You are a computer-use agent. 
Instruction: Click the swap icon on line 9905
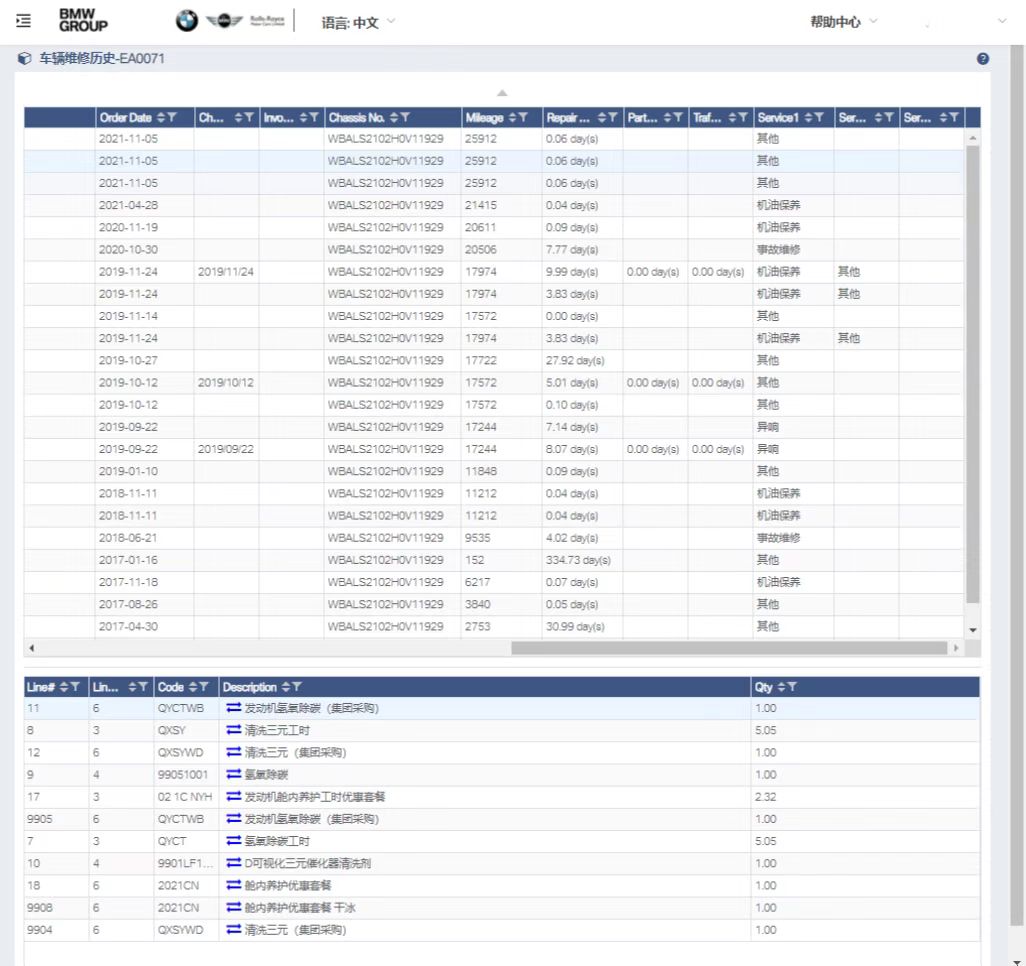coord(234,819)
